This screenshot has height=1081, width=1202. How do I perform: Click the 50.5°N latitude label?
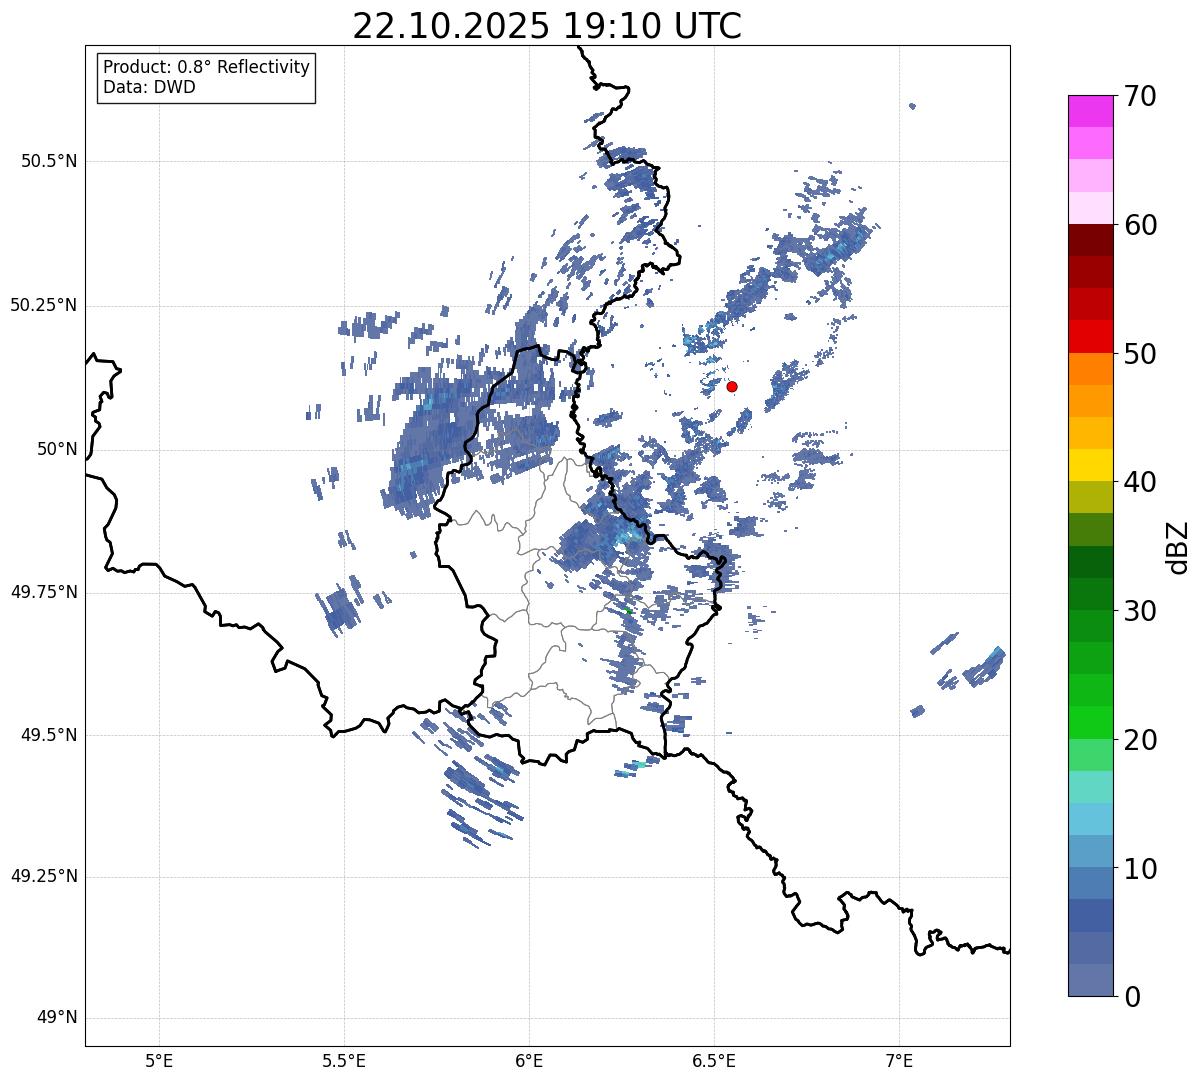tap(49, 161)
